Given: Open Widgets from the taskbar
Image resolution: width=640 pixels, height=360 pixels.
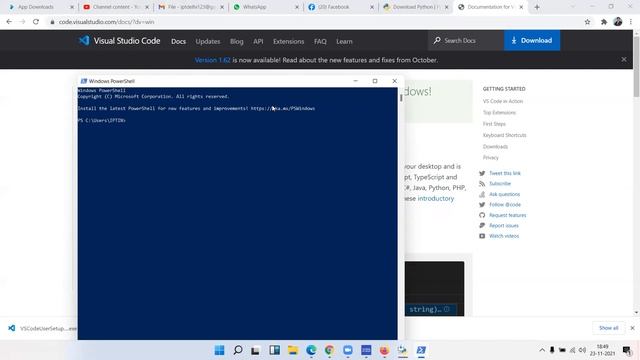Looking at the screenshot, I should (274, 350).
